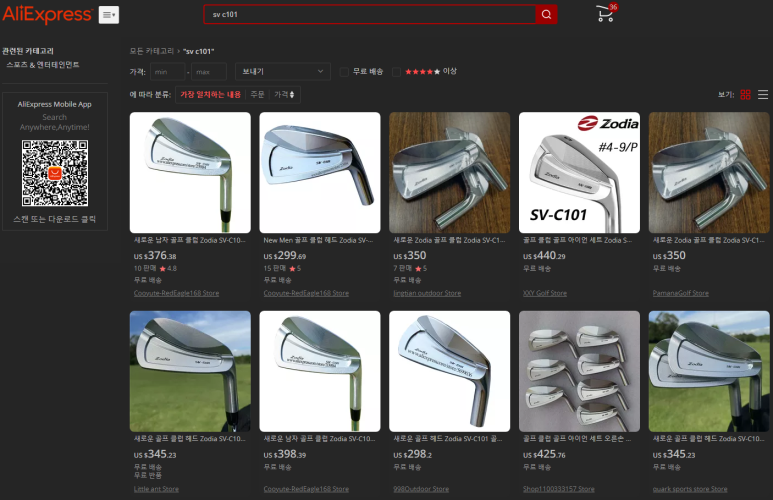Open the US $425.76 iron set thumbnail
This screenshot has height=500, width=773.
pyautogui.click(x=579, y=371)
